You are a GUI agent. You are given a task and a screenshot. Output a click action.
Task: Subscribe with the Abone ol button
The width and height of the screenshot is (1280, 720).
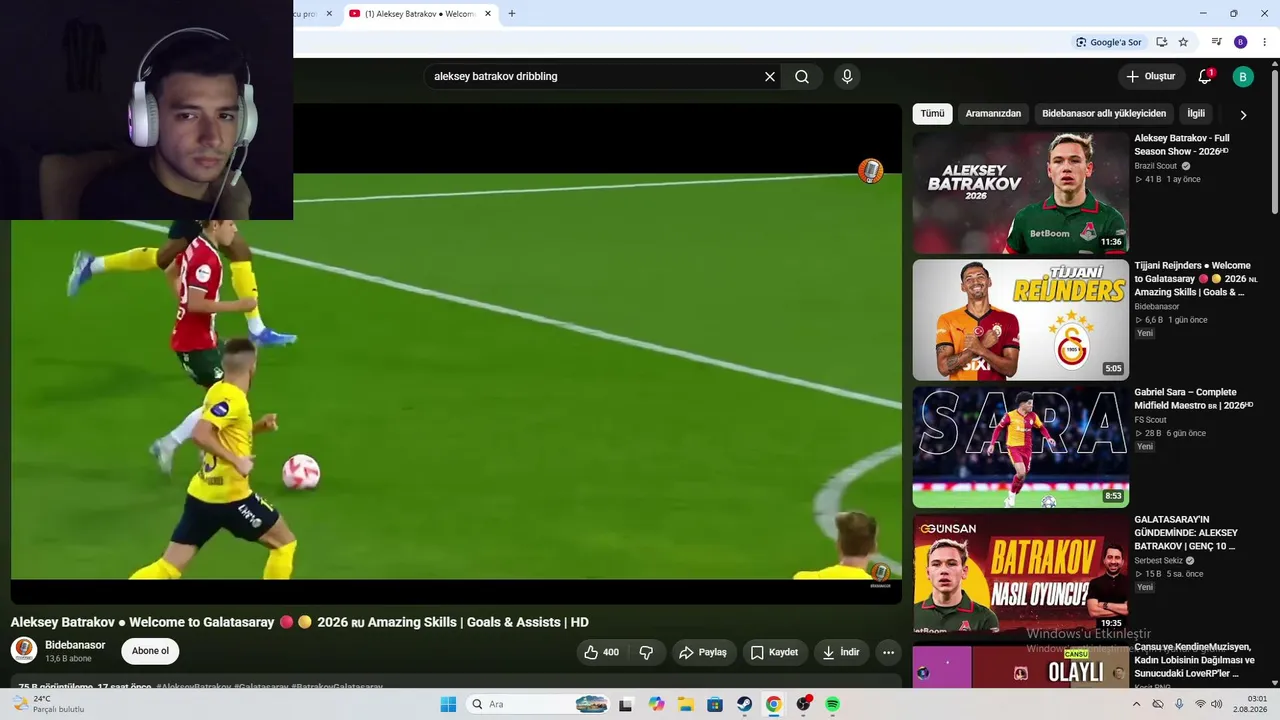(150, 651)
